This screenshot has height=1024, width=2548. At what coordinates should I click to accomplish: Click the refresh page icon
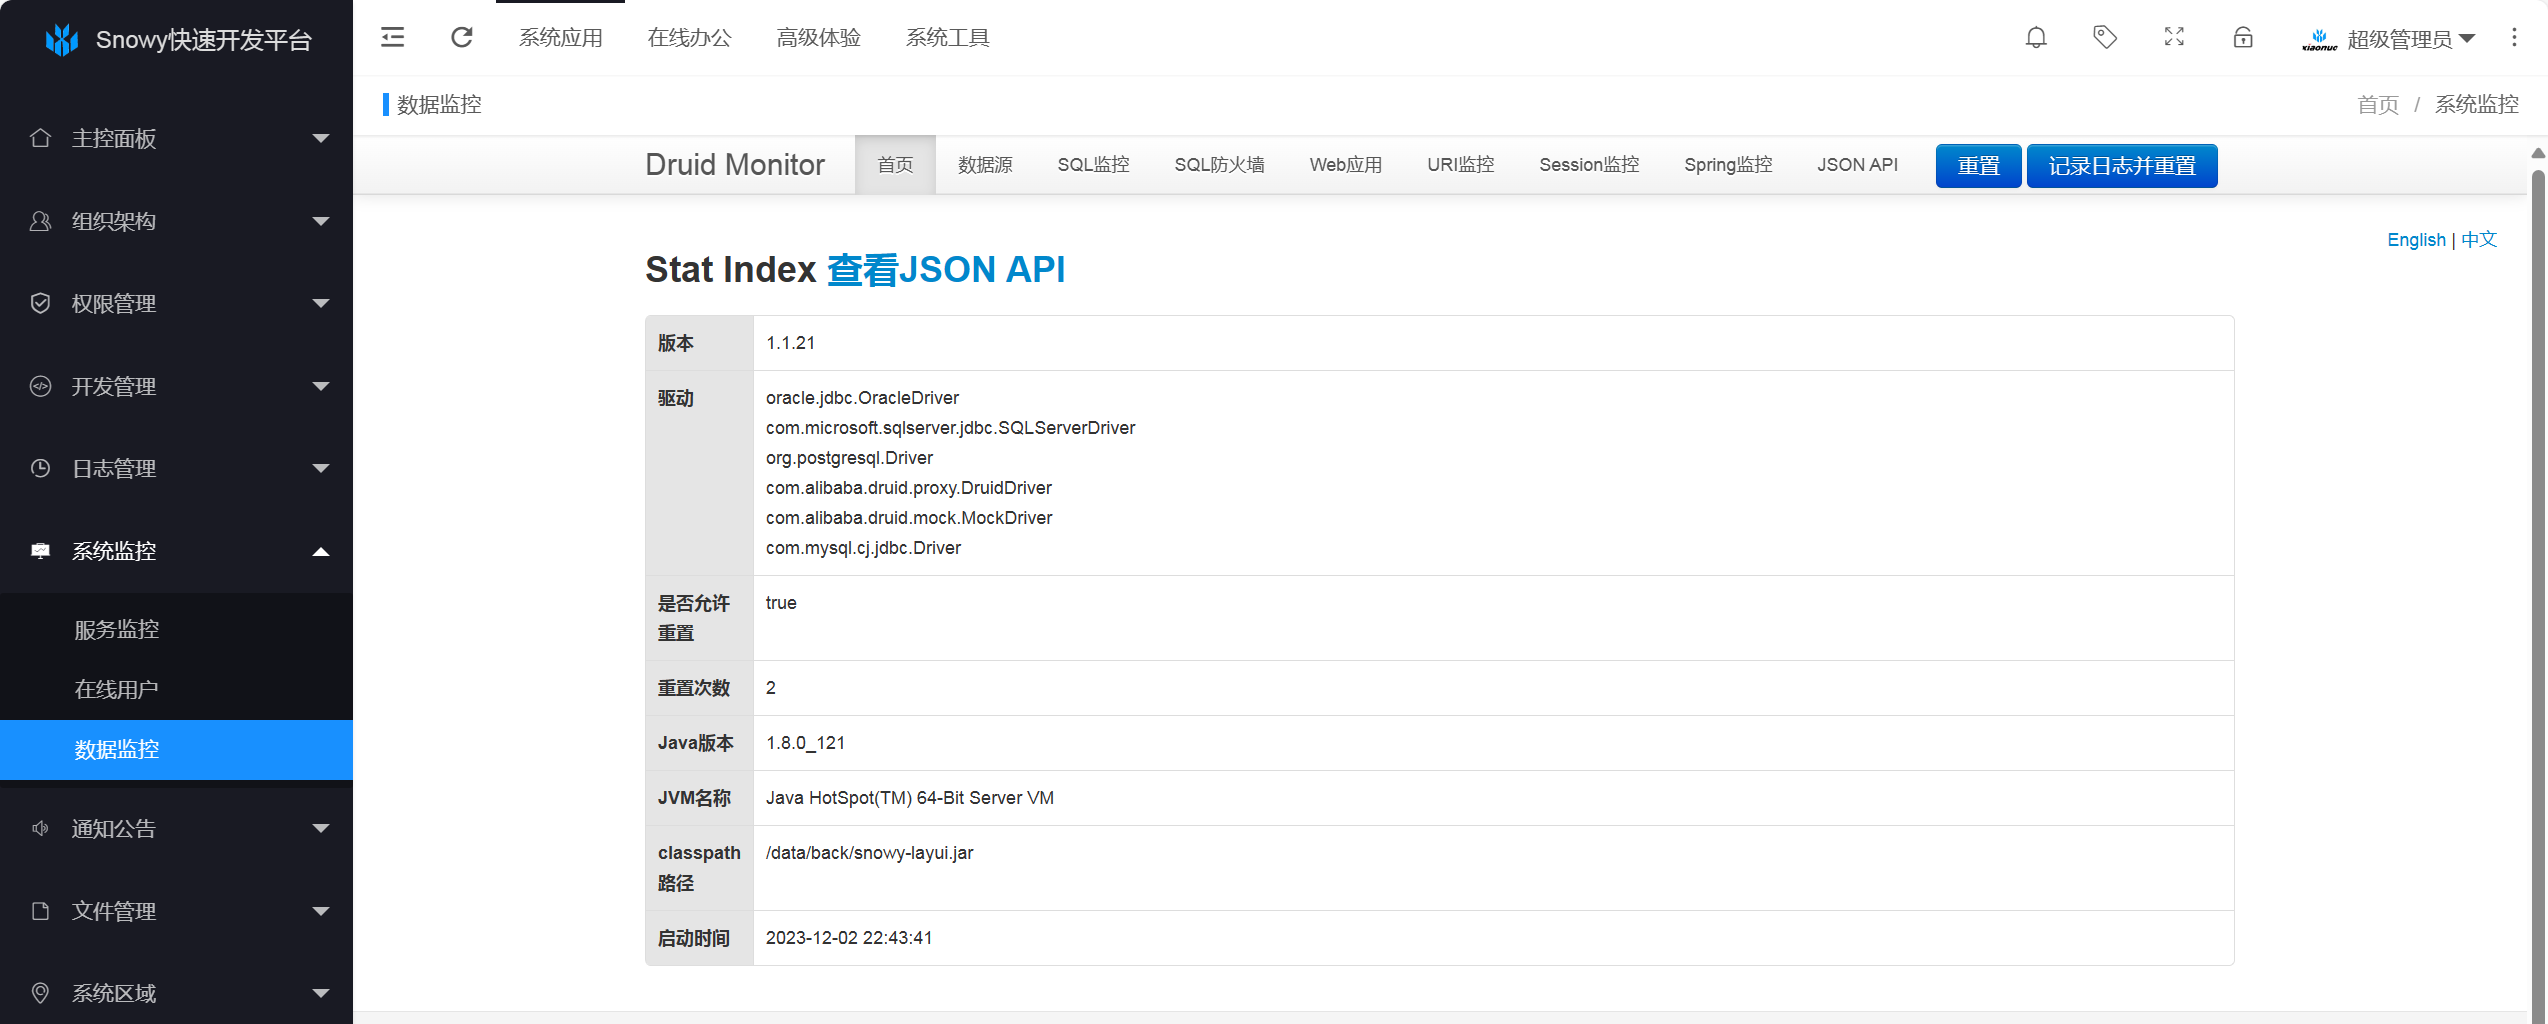point(462,38)
